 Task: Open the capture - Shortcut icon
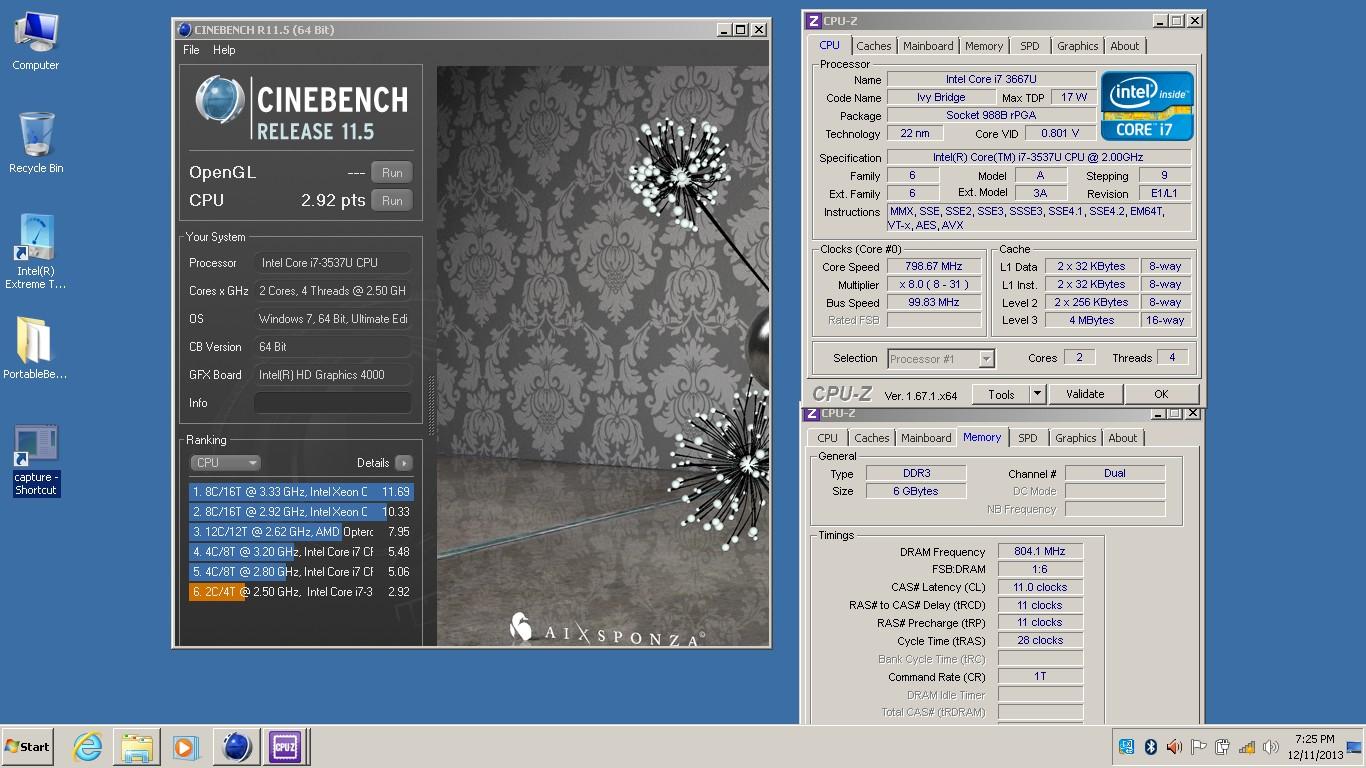(x=36, y=461)
